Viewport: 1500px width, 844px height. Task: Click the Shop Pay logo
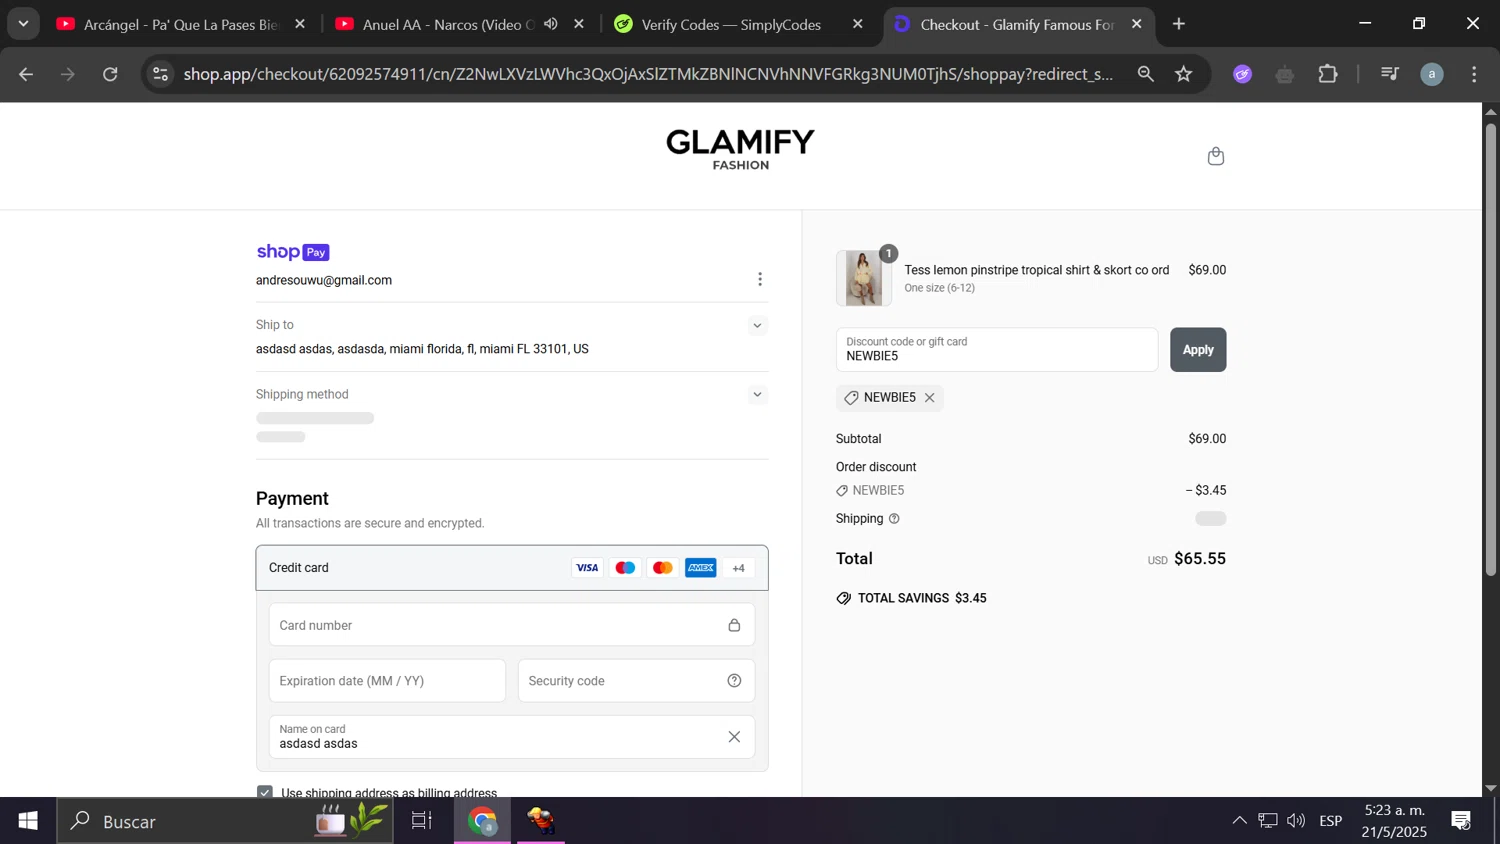coord(293,252)
